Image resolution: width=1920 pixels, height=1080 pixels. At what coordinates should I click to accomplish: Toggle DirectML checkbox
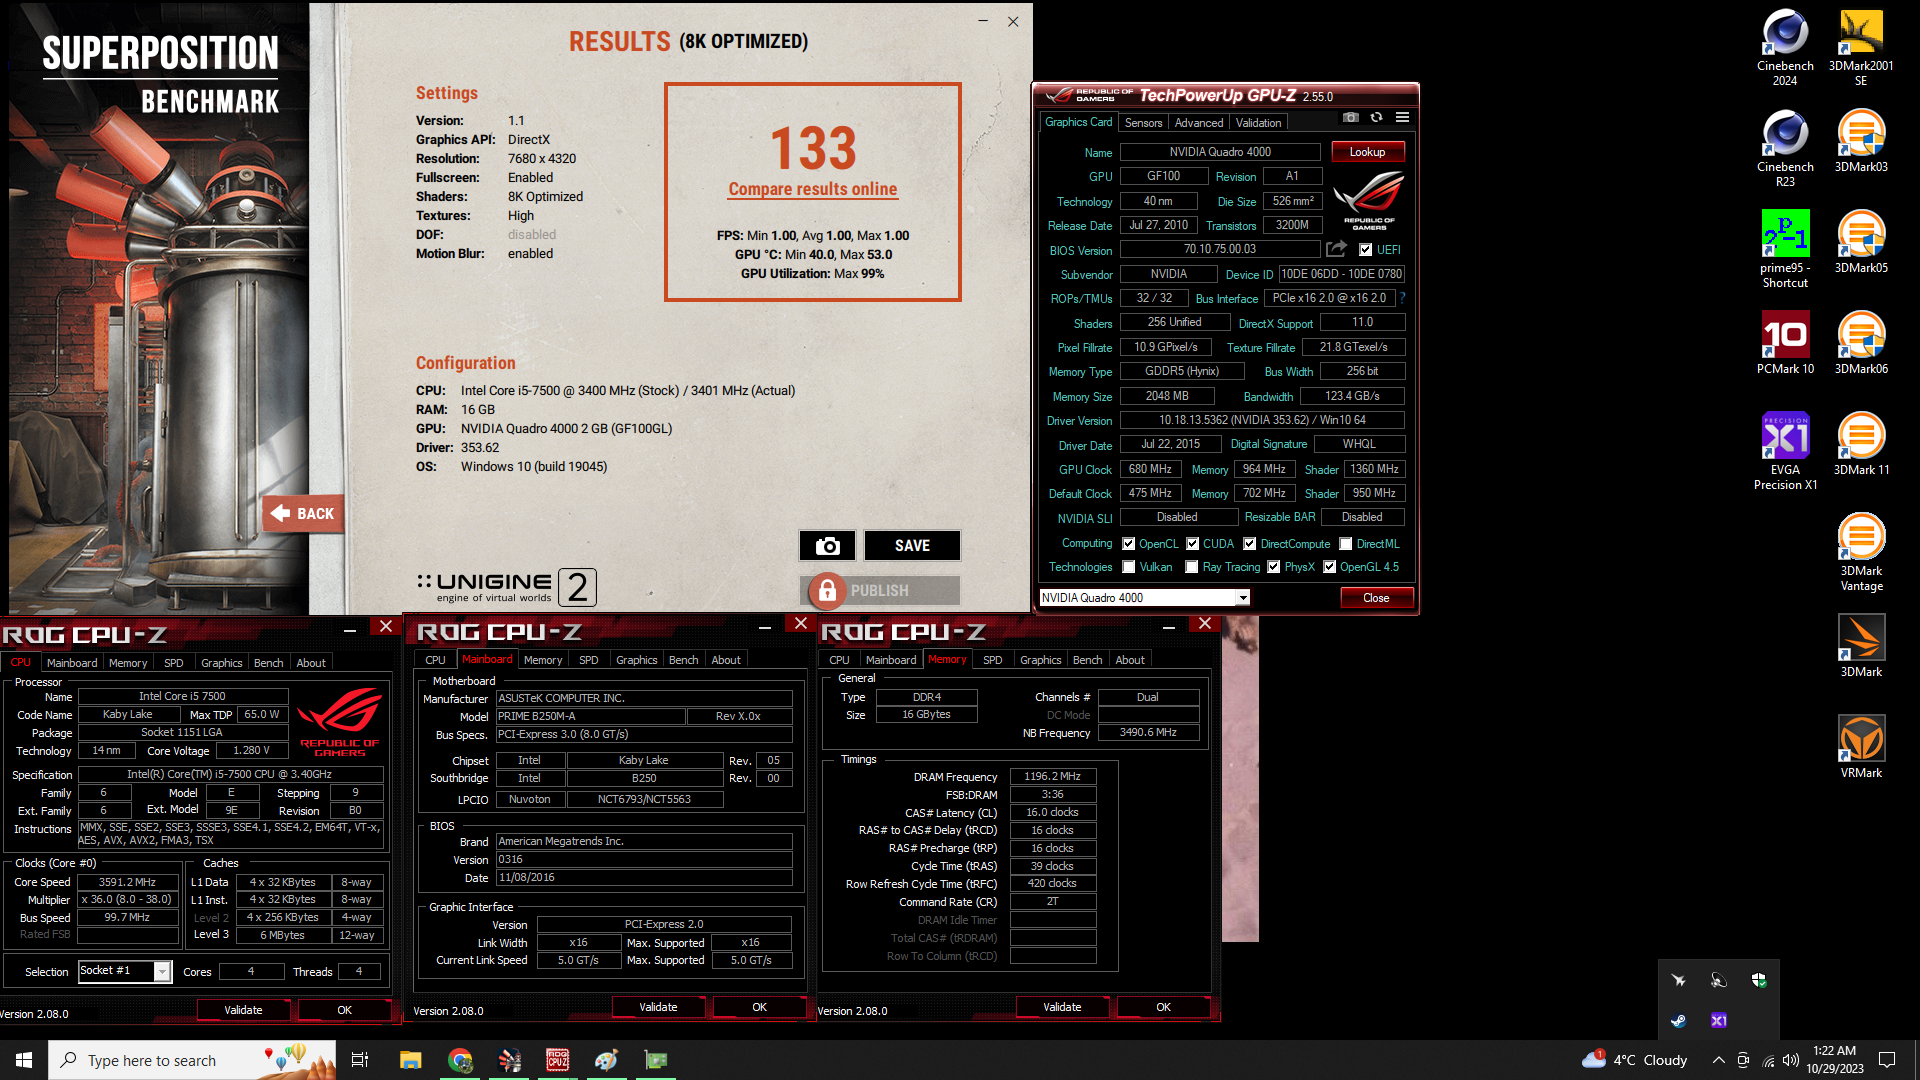1346,544
